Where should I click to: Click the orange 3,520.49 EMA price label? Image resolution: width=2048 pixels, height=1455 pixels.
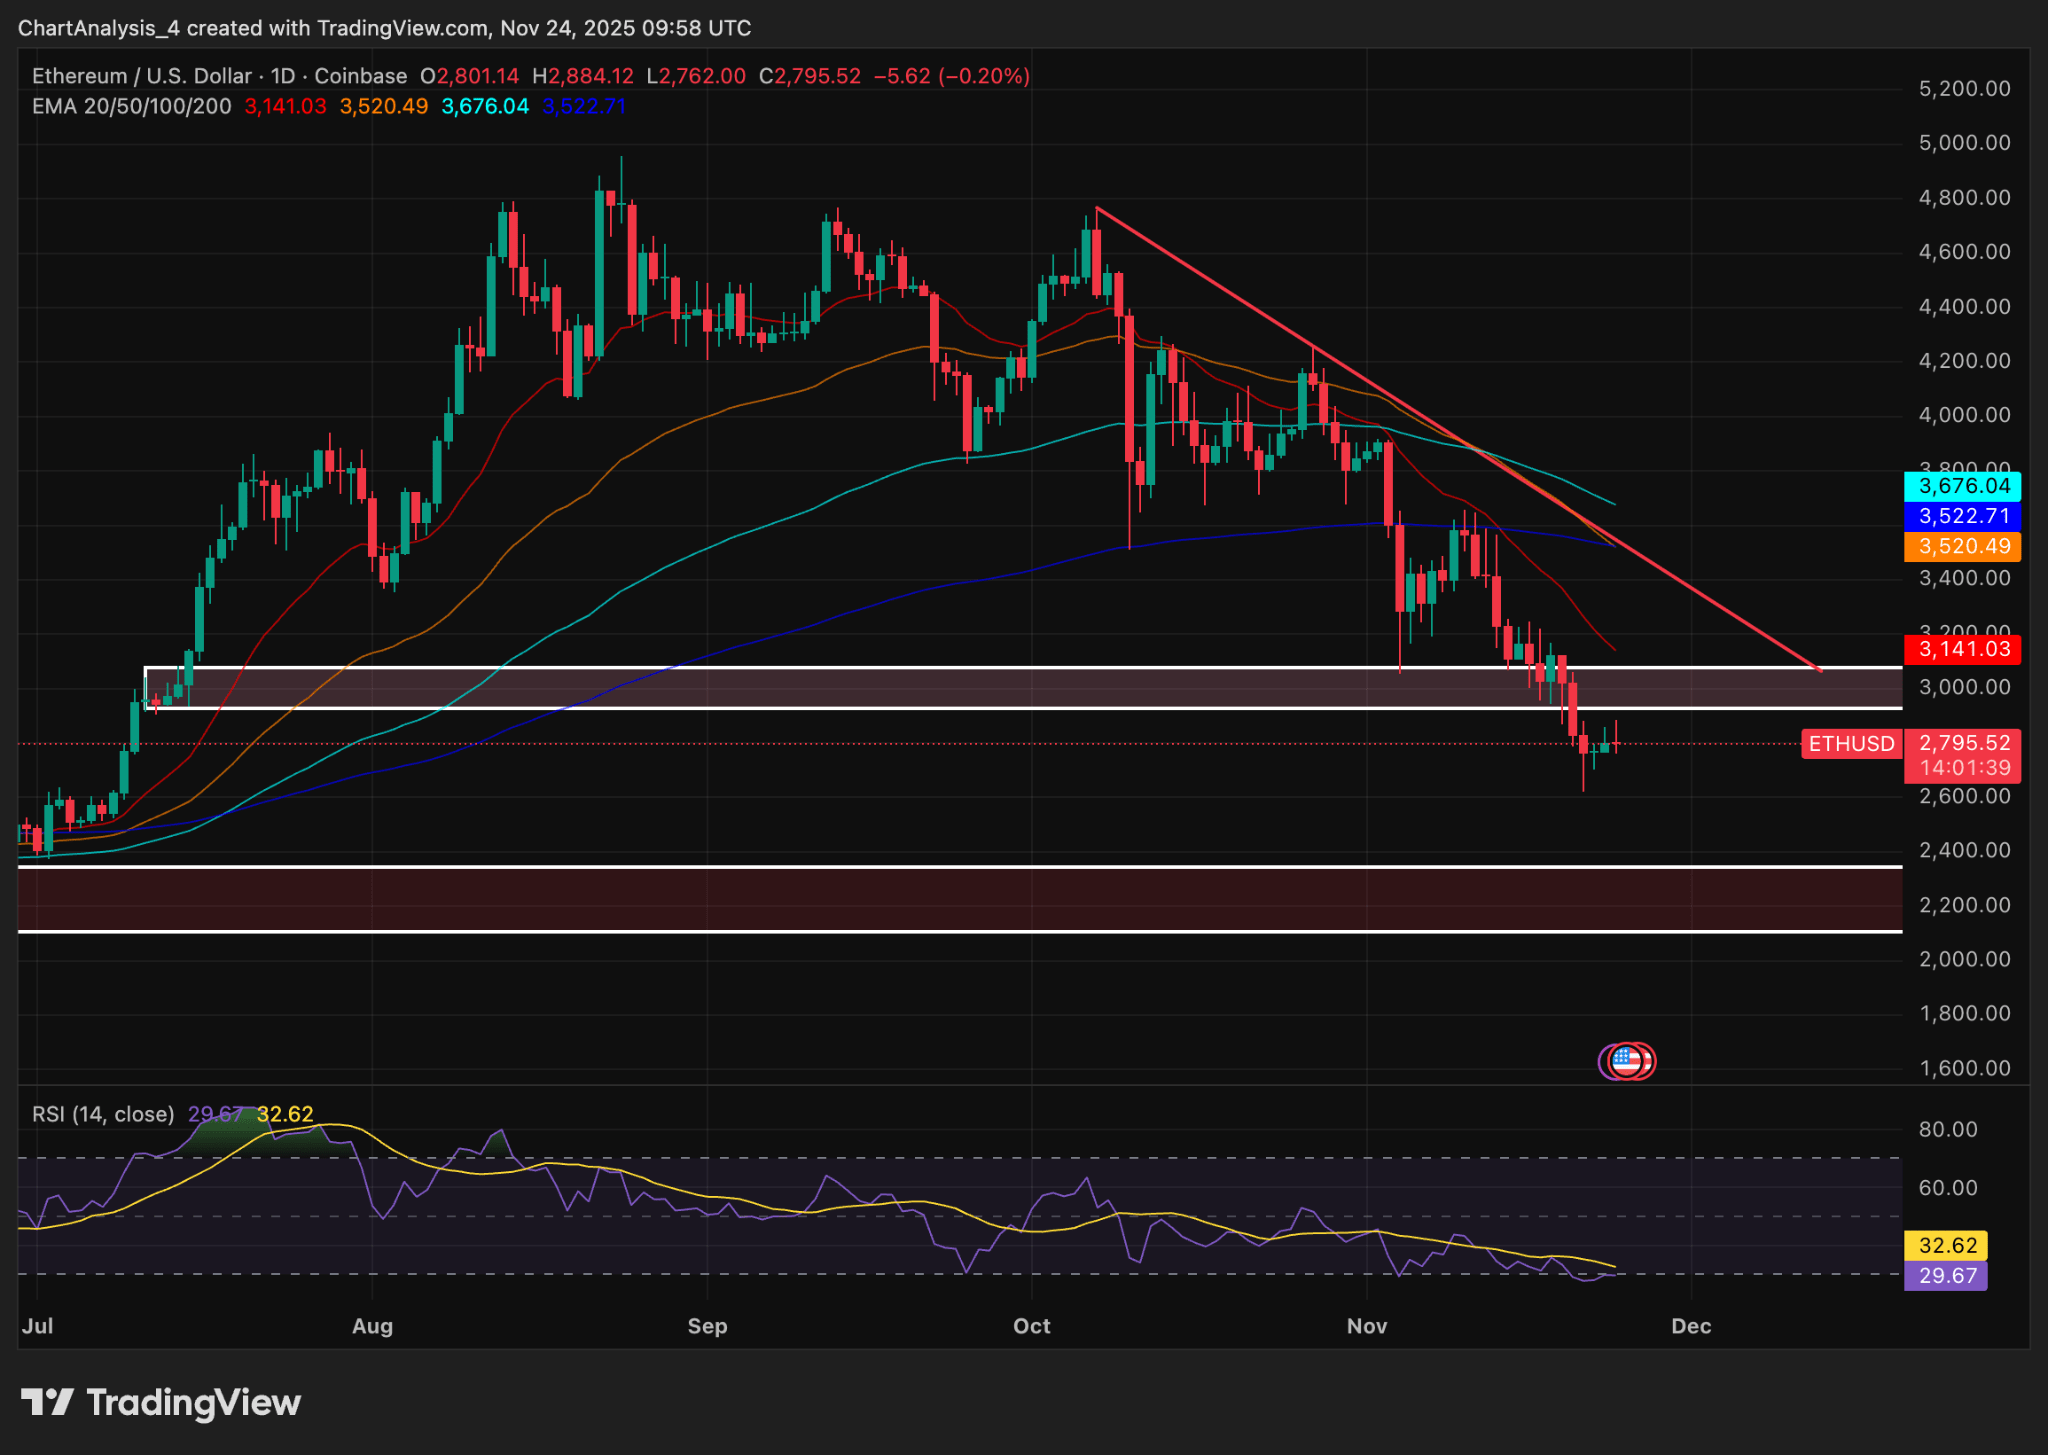pos(1963,546)
